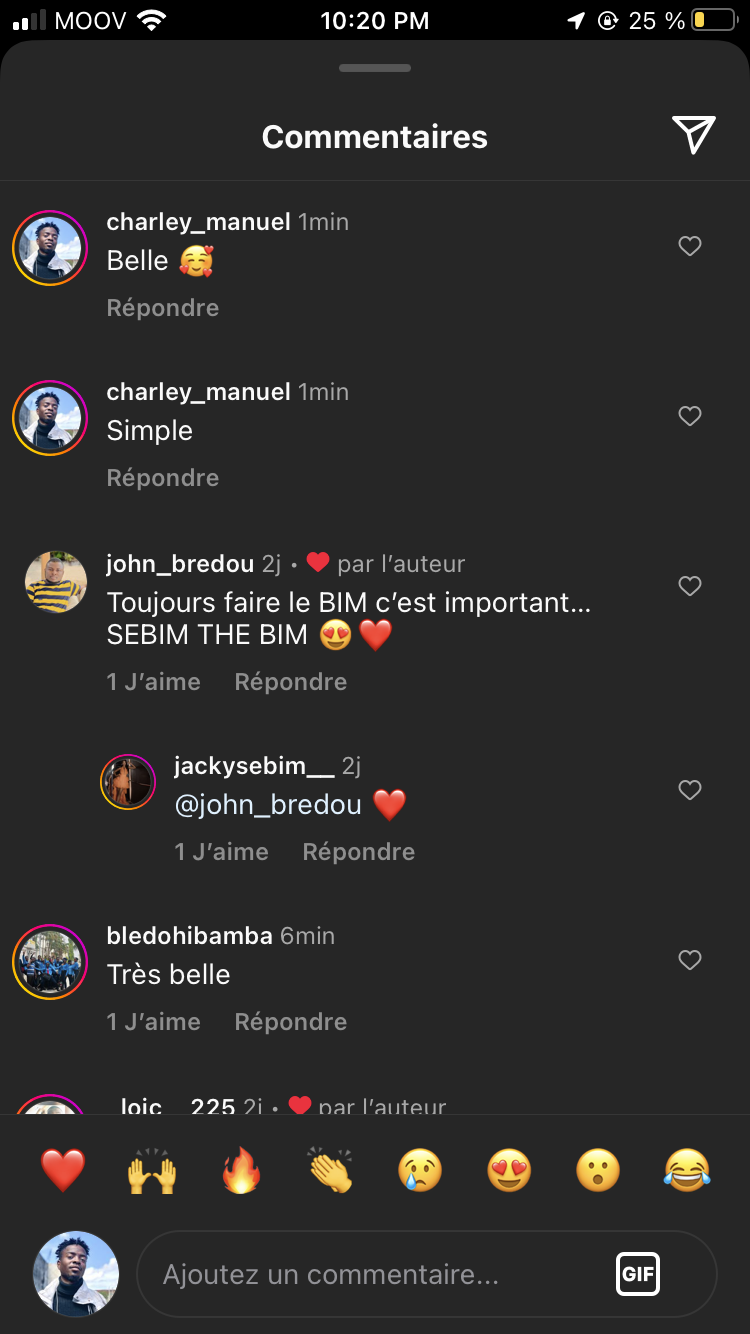This screenshot has height=1334, width=750.
Task: Tap the share paper plane icon
Action: [x=693, y=135]
